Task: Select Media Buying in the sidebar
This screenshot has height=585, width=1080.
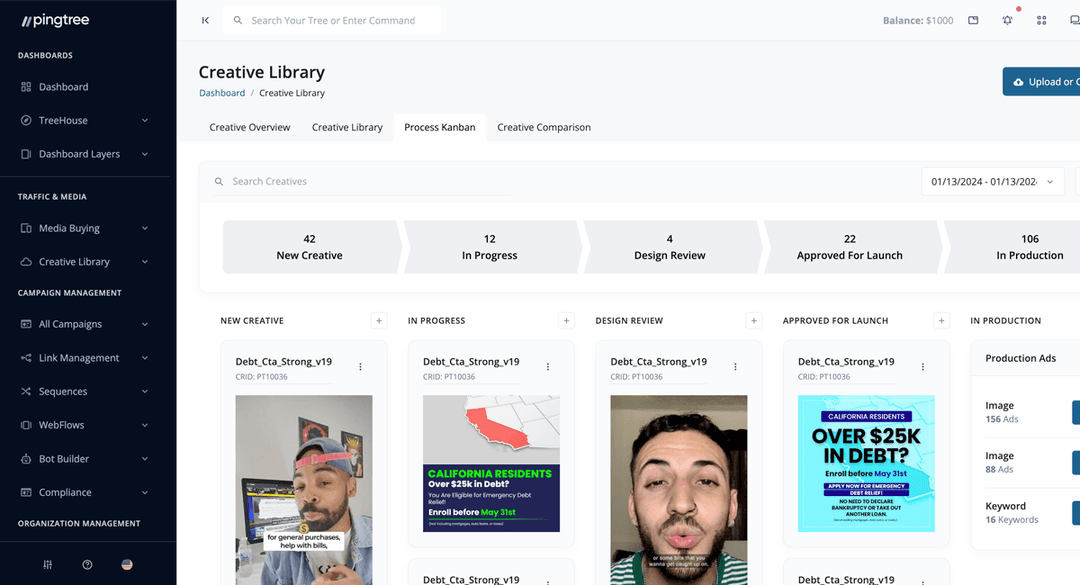Action: 69,228
